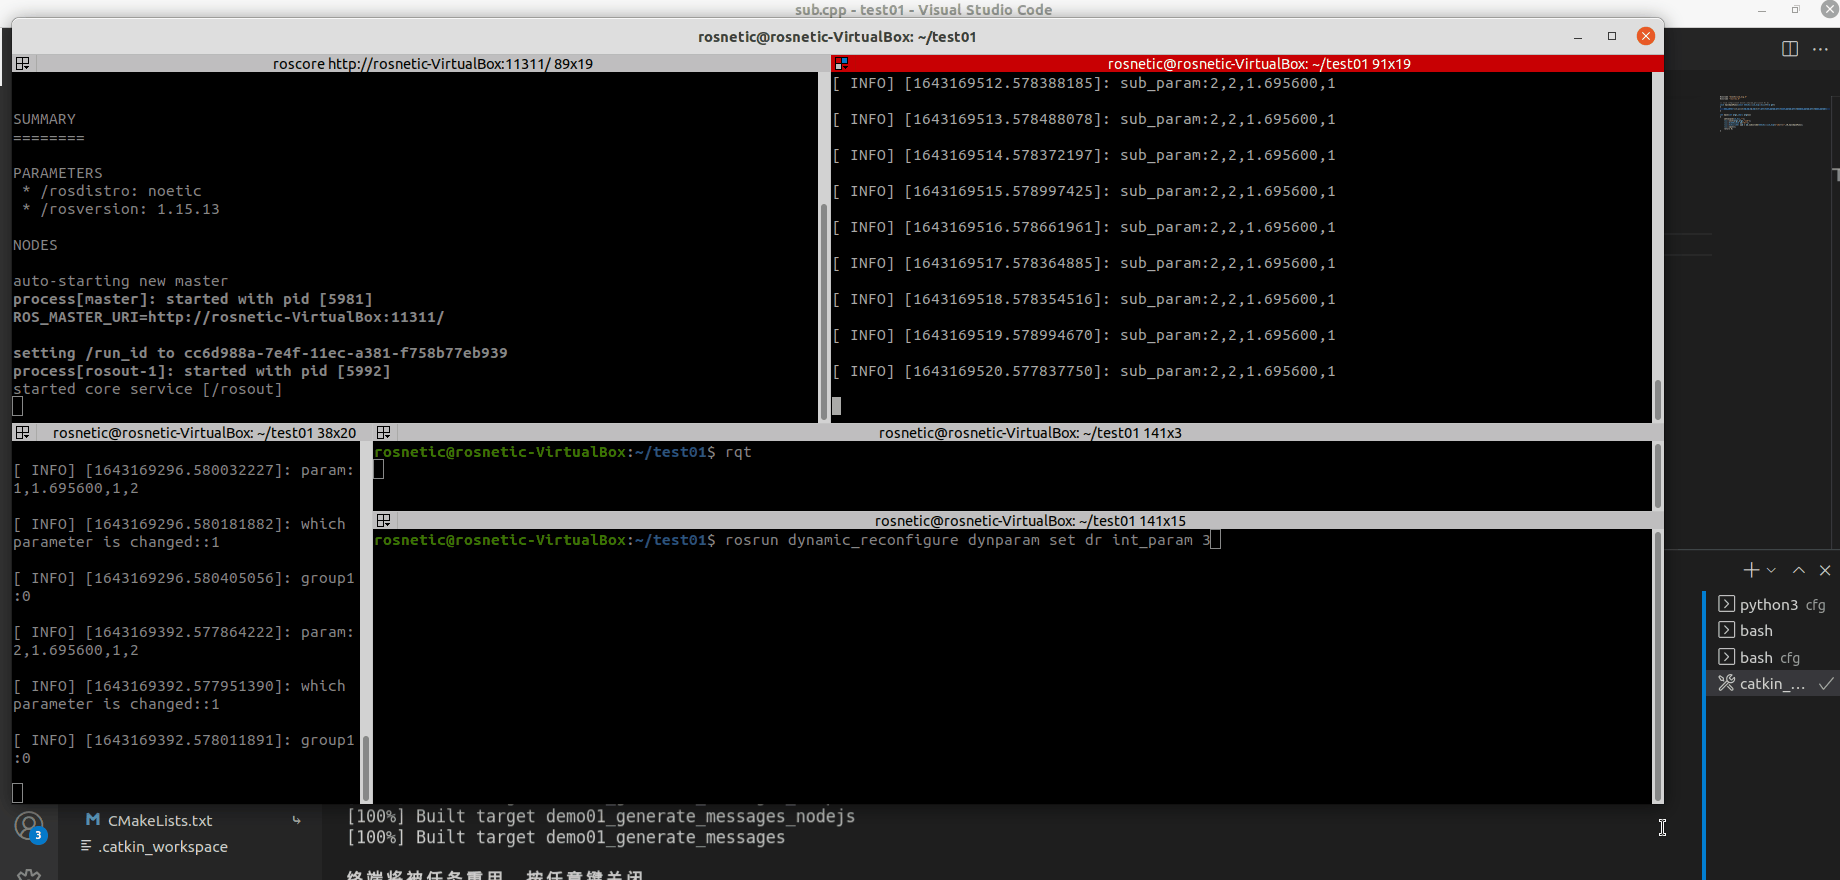Close the Visual Studio Code window
The width and height of the screenshot is (1840, 880).
pyautogui.click(x=1829, y=9)
